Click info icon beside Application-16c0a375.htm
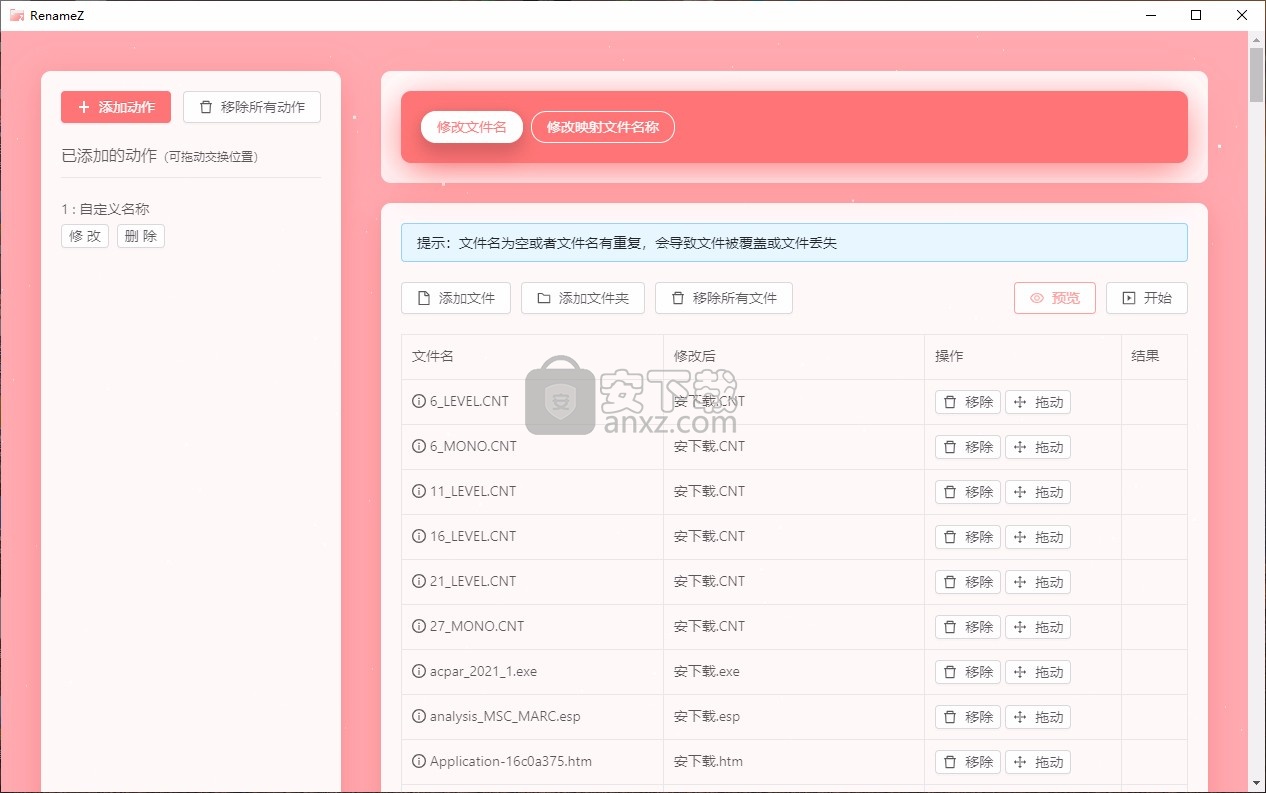This screenshot has width=1266, height=793. (419, 761)
